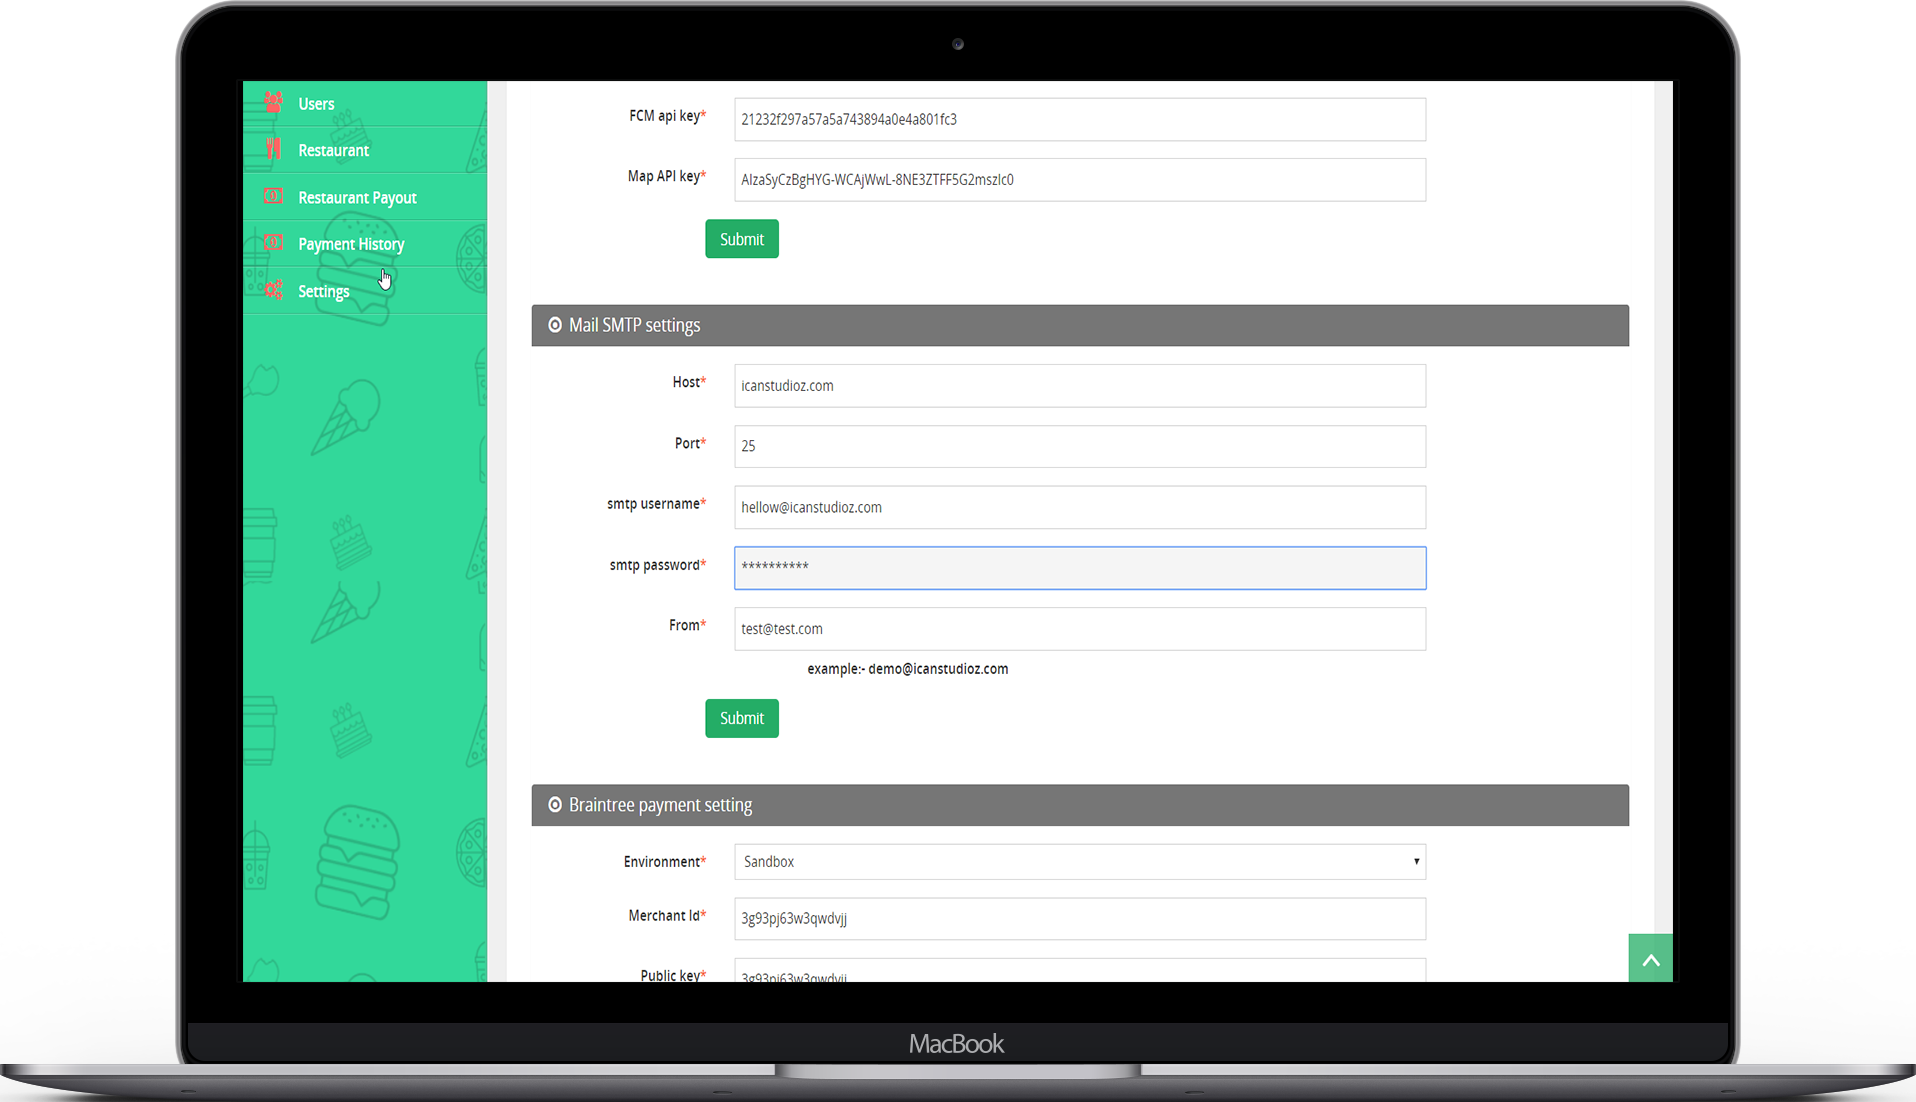Open Payment History in the sidebar

[x=351, y=244]
